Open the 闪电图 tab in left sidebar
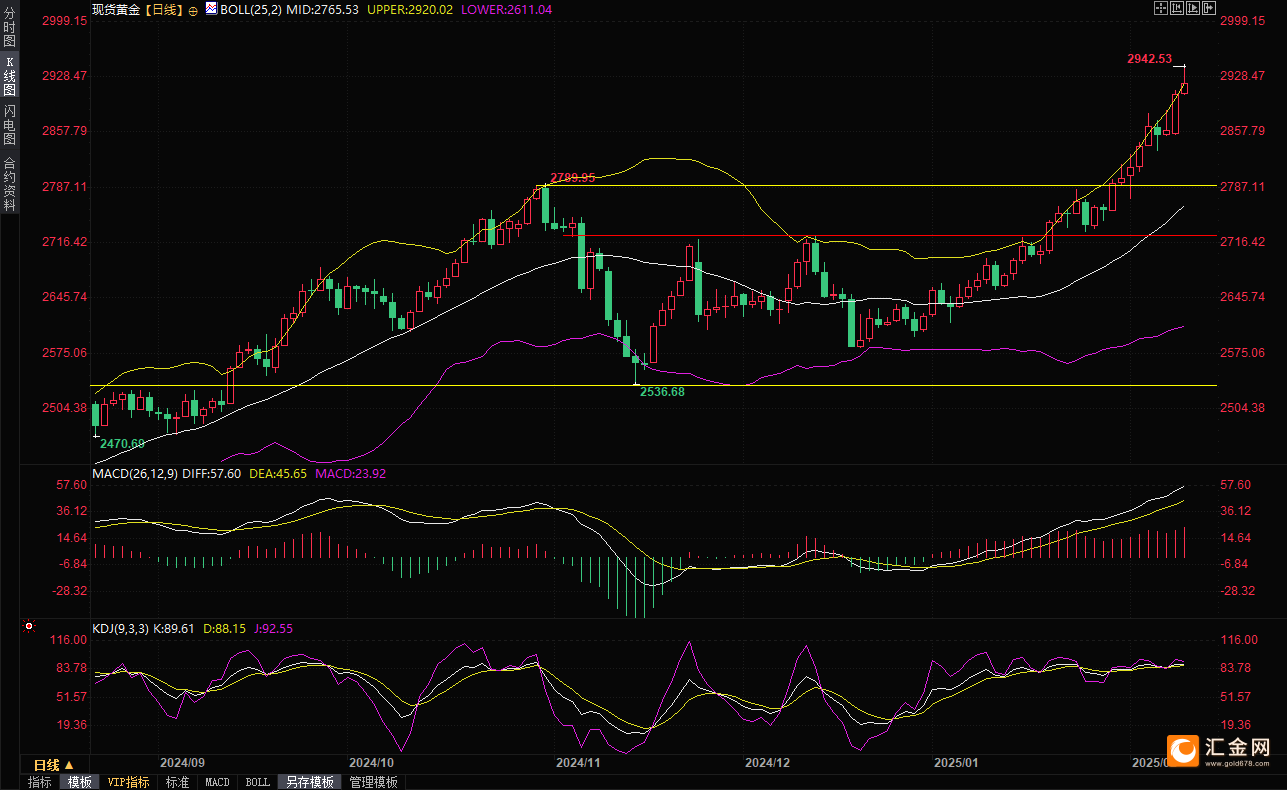 pos(10,125)
